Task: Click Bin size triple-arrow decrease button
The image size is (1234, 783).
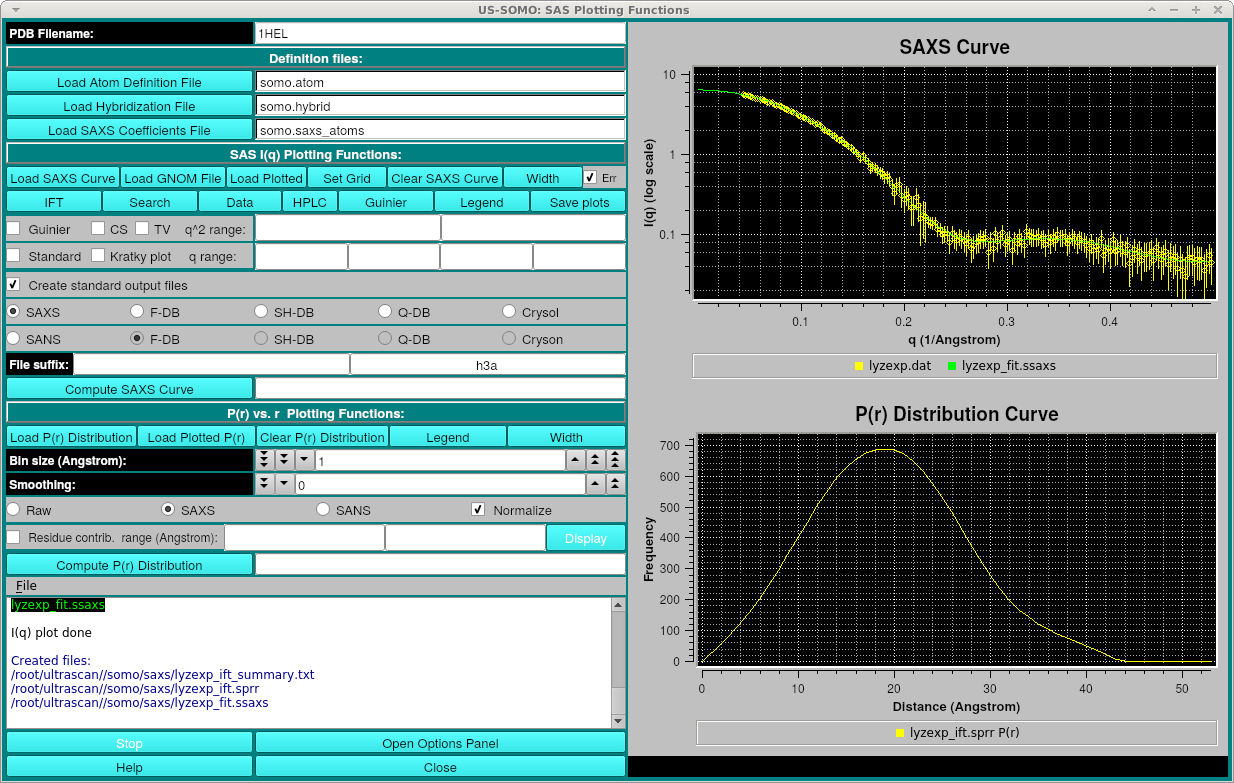Action: (264, 460)
